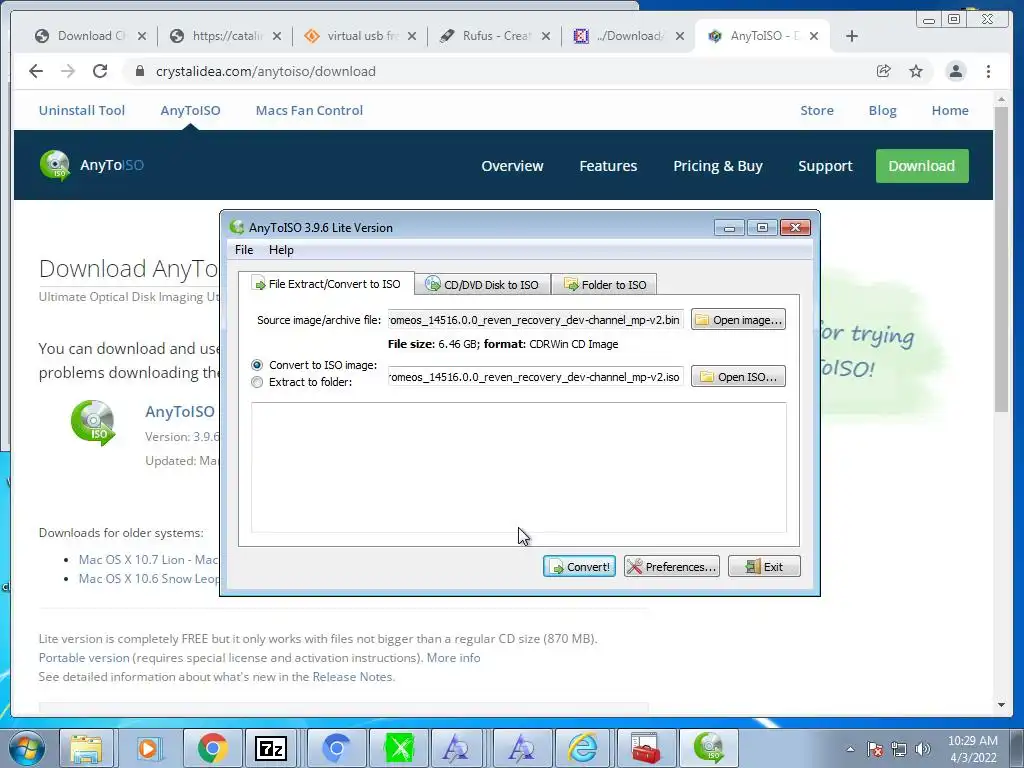Click the web page vertical scrollbar
Viewport: 1024px width, 768px height.
(x=1001, y=261)
